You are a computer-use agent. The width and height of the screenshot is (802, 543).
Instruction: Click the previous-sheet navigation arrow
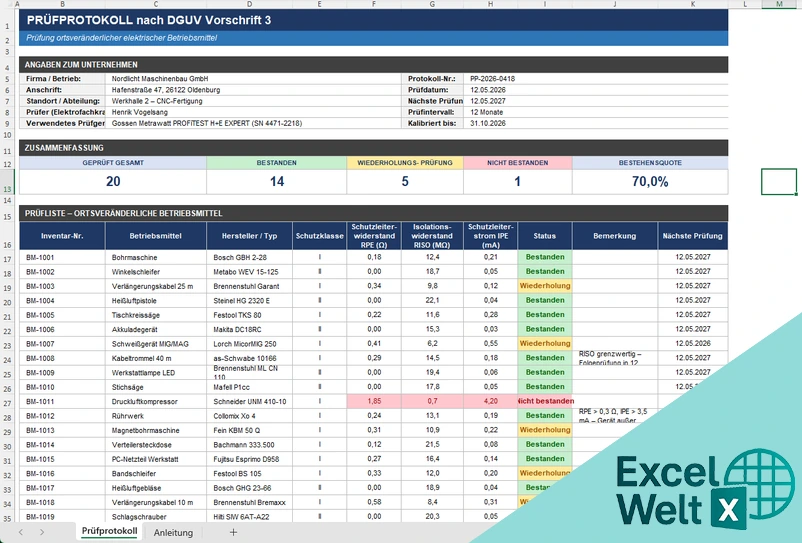pos(20,532)
